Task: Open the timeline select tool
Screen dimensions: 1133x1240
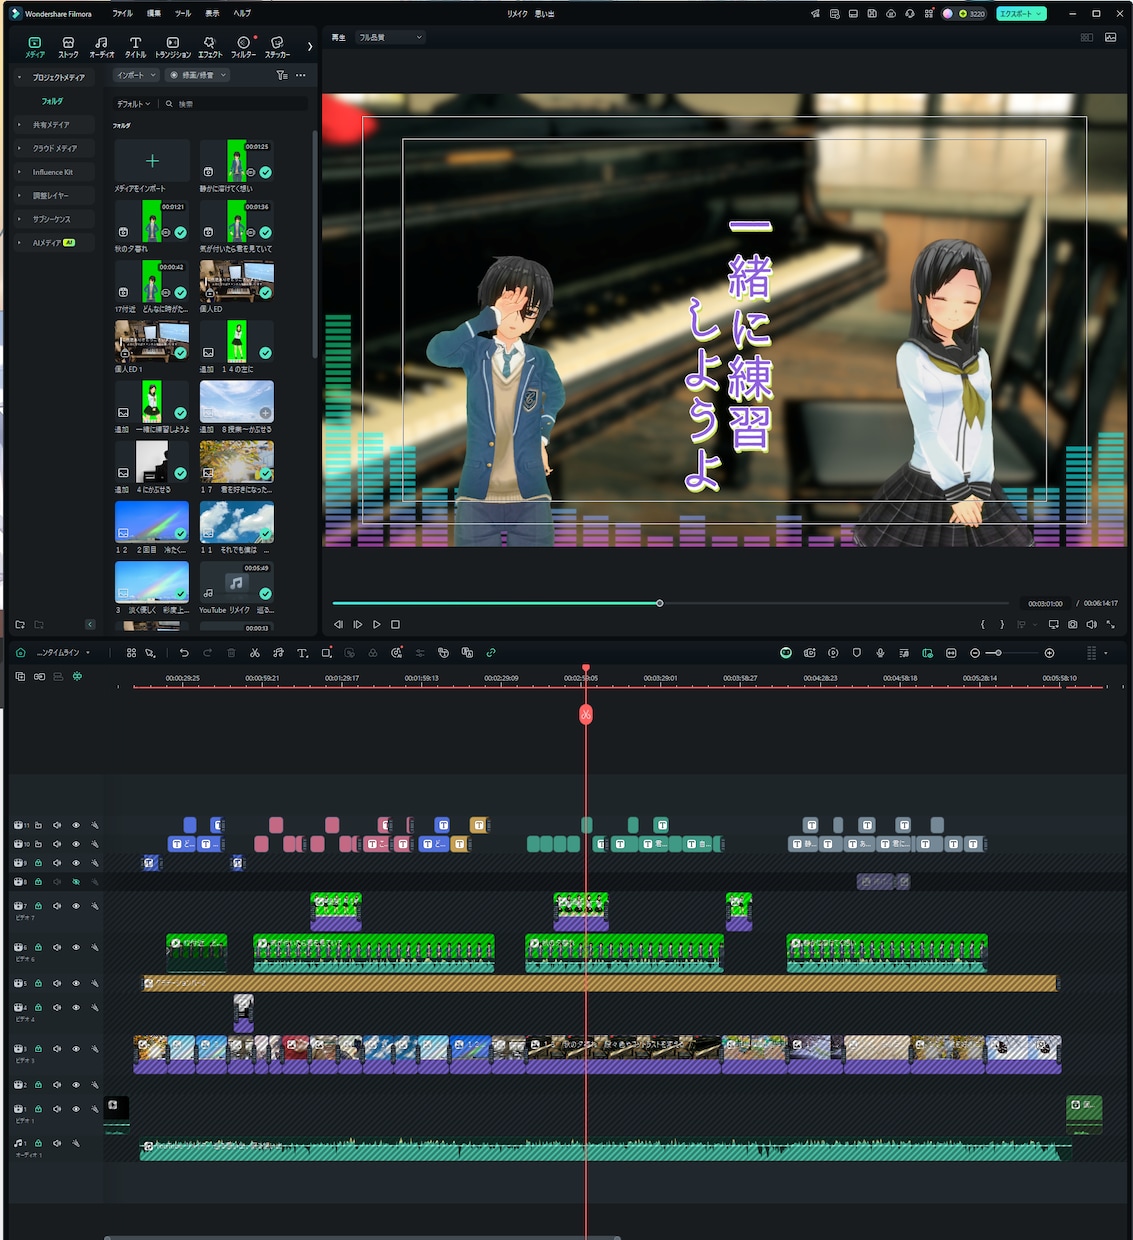Action: (150, 653)
